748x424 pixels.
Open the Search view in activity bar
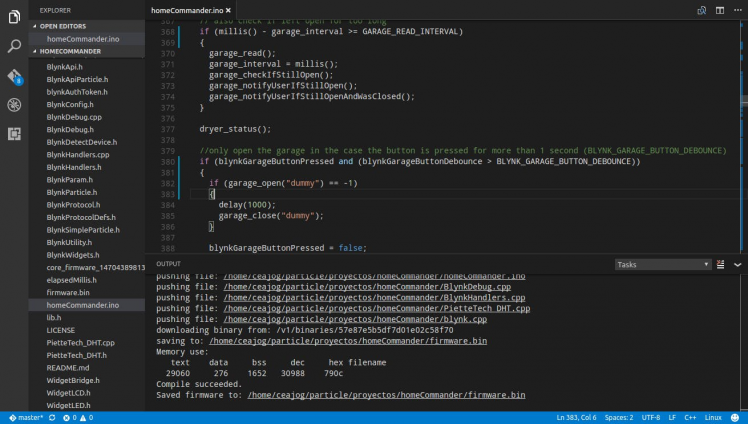coord(14,46)
